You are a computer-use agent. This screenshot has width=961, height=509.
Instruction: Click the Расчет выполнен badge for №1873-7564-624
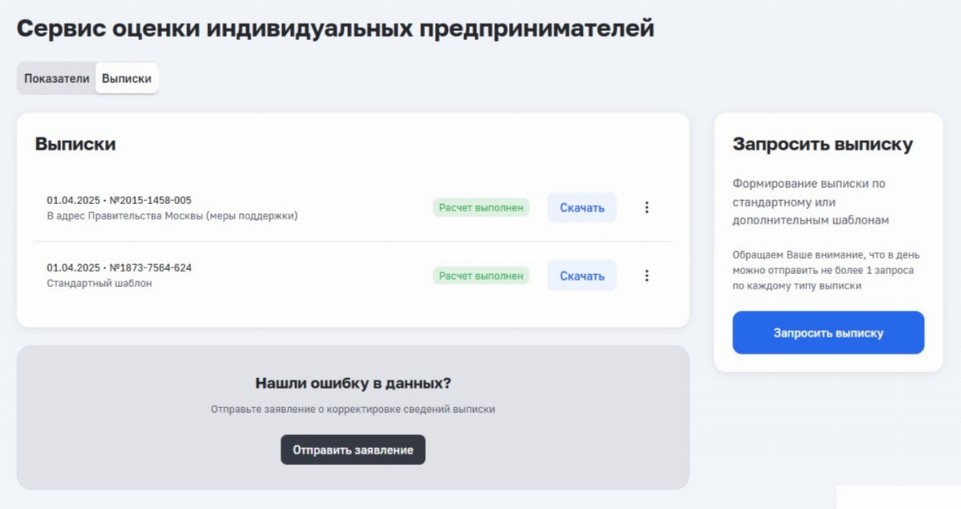tap(481, 276)
